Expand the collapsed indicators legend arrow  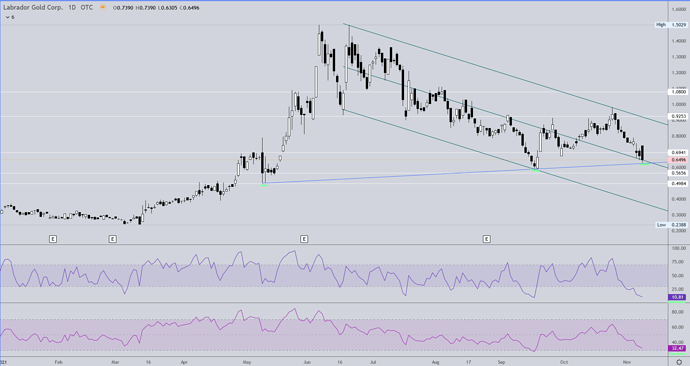pyautogui.click(x=7, y=17)
